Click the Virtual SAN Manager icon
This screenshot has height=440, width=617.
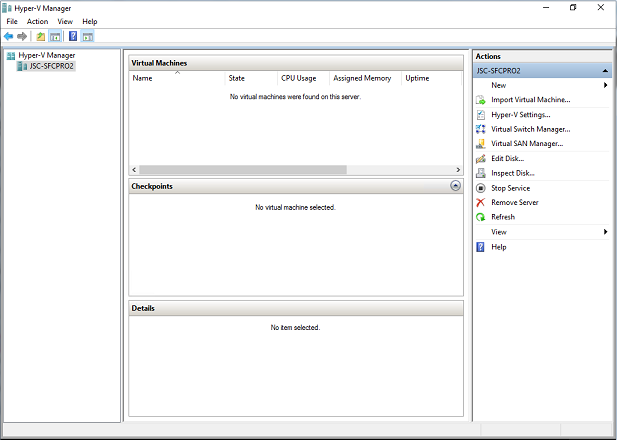(480, 144)
